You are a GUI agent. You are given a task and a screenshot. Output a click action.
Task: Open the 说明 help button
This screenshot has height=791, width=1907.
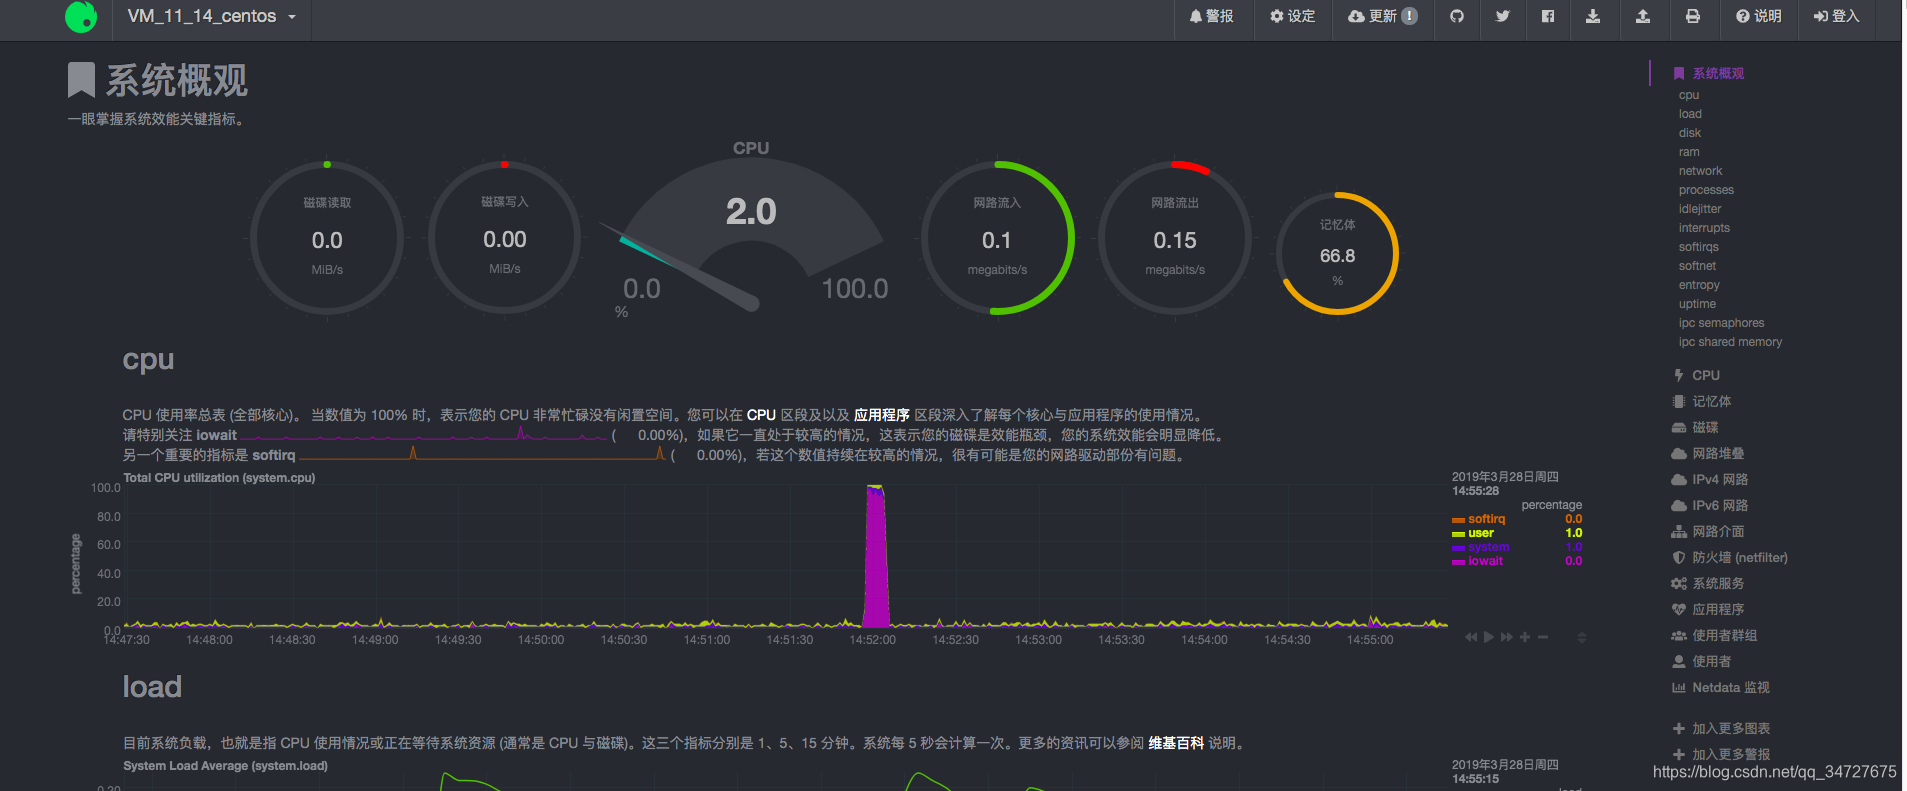[x=1759, y=17]
